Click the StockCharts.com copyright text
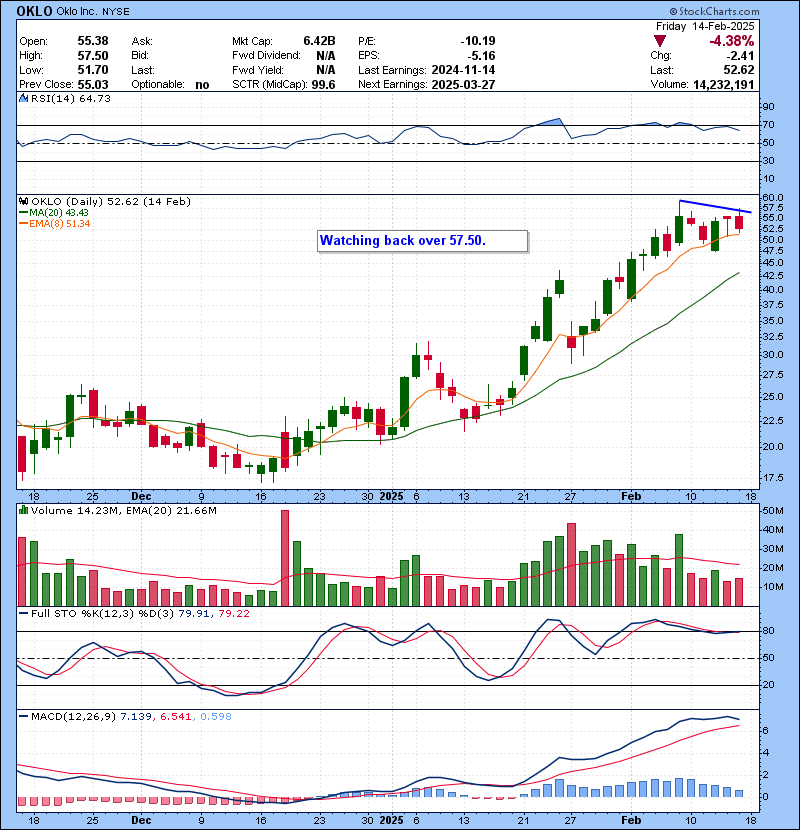This screenshot has width=800, height=830. 714,11
